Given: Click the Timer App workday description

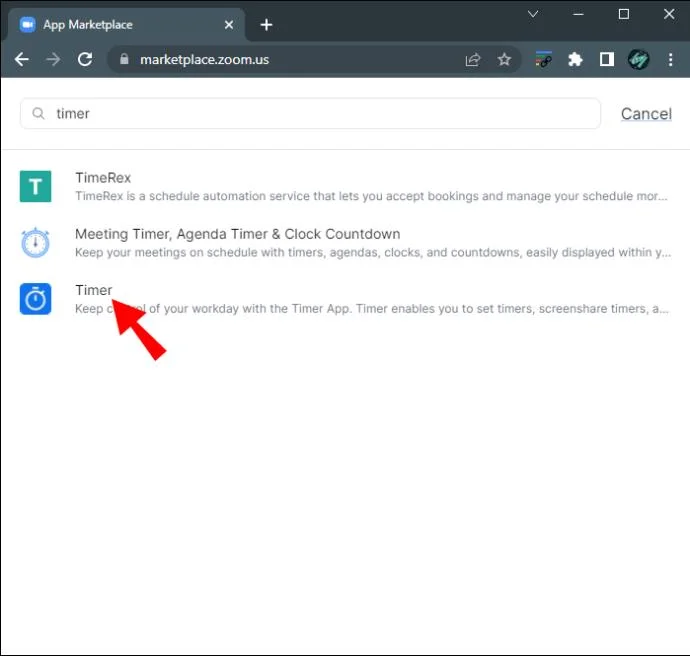Looking at the screenshot, I should tap(372, 309).
